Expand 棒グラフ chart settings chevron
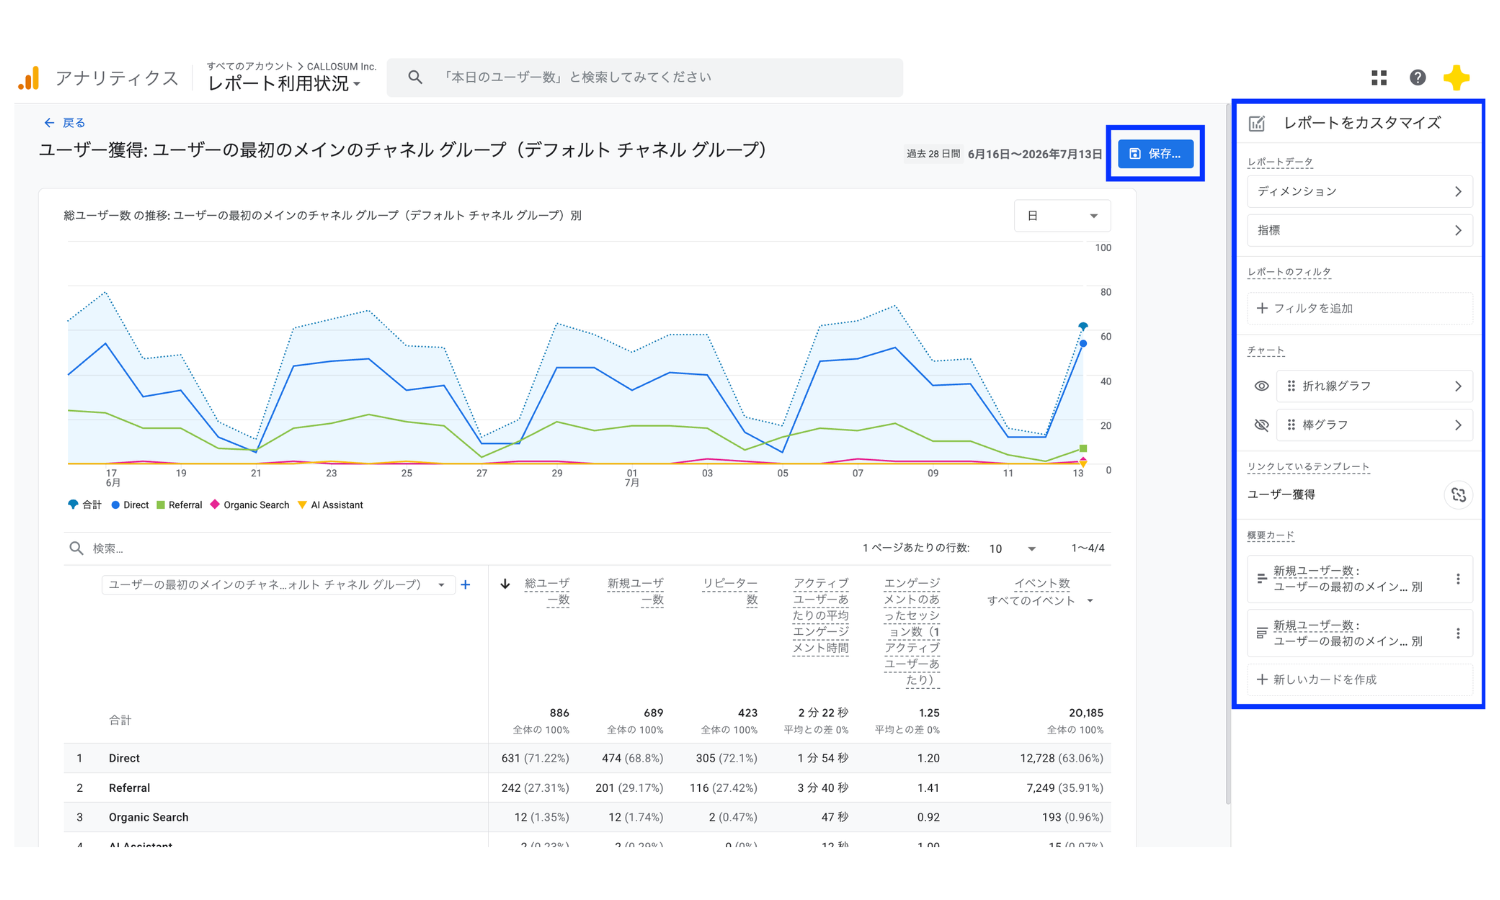1500x900 pixels. (1458, 425)
